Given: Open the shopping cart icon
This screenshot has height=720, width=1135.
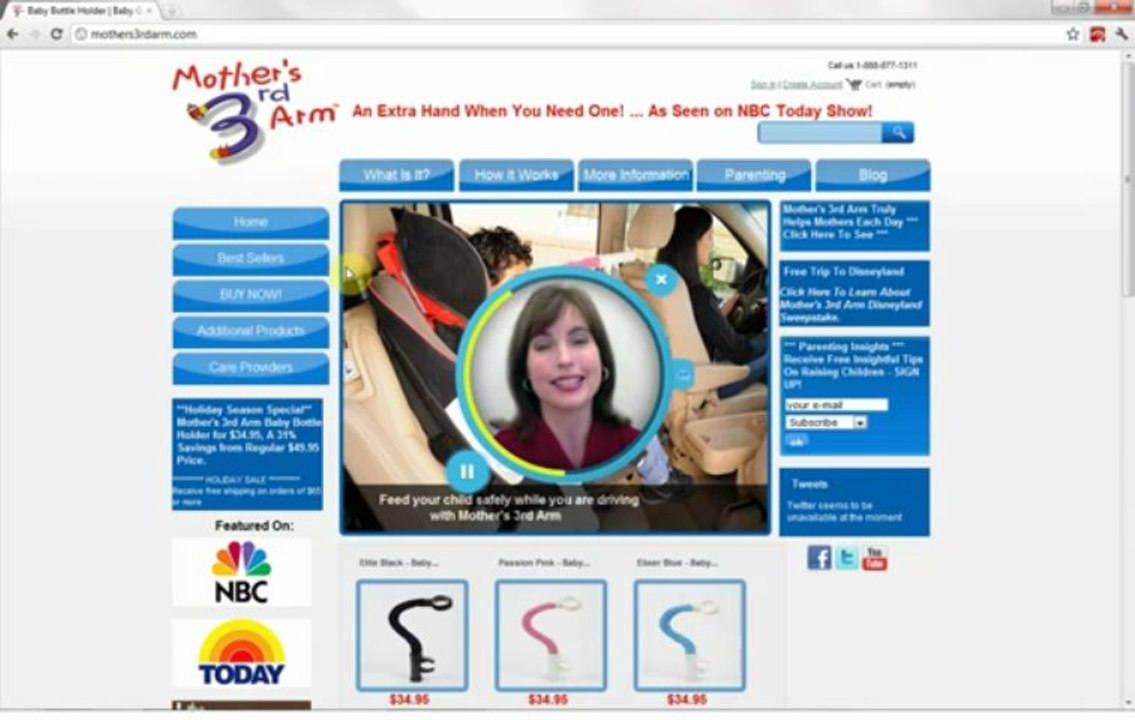Looking at the screenshot, I should pos(854,85).
